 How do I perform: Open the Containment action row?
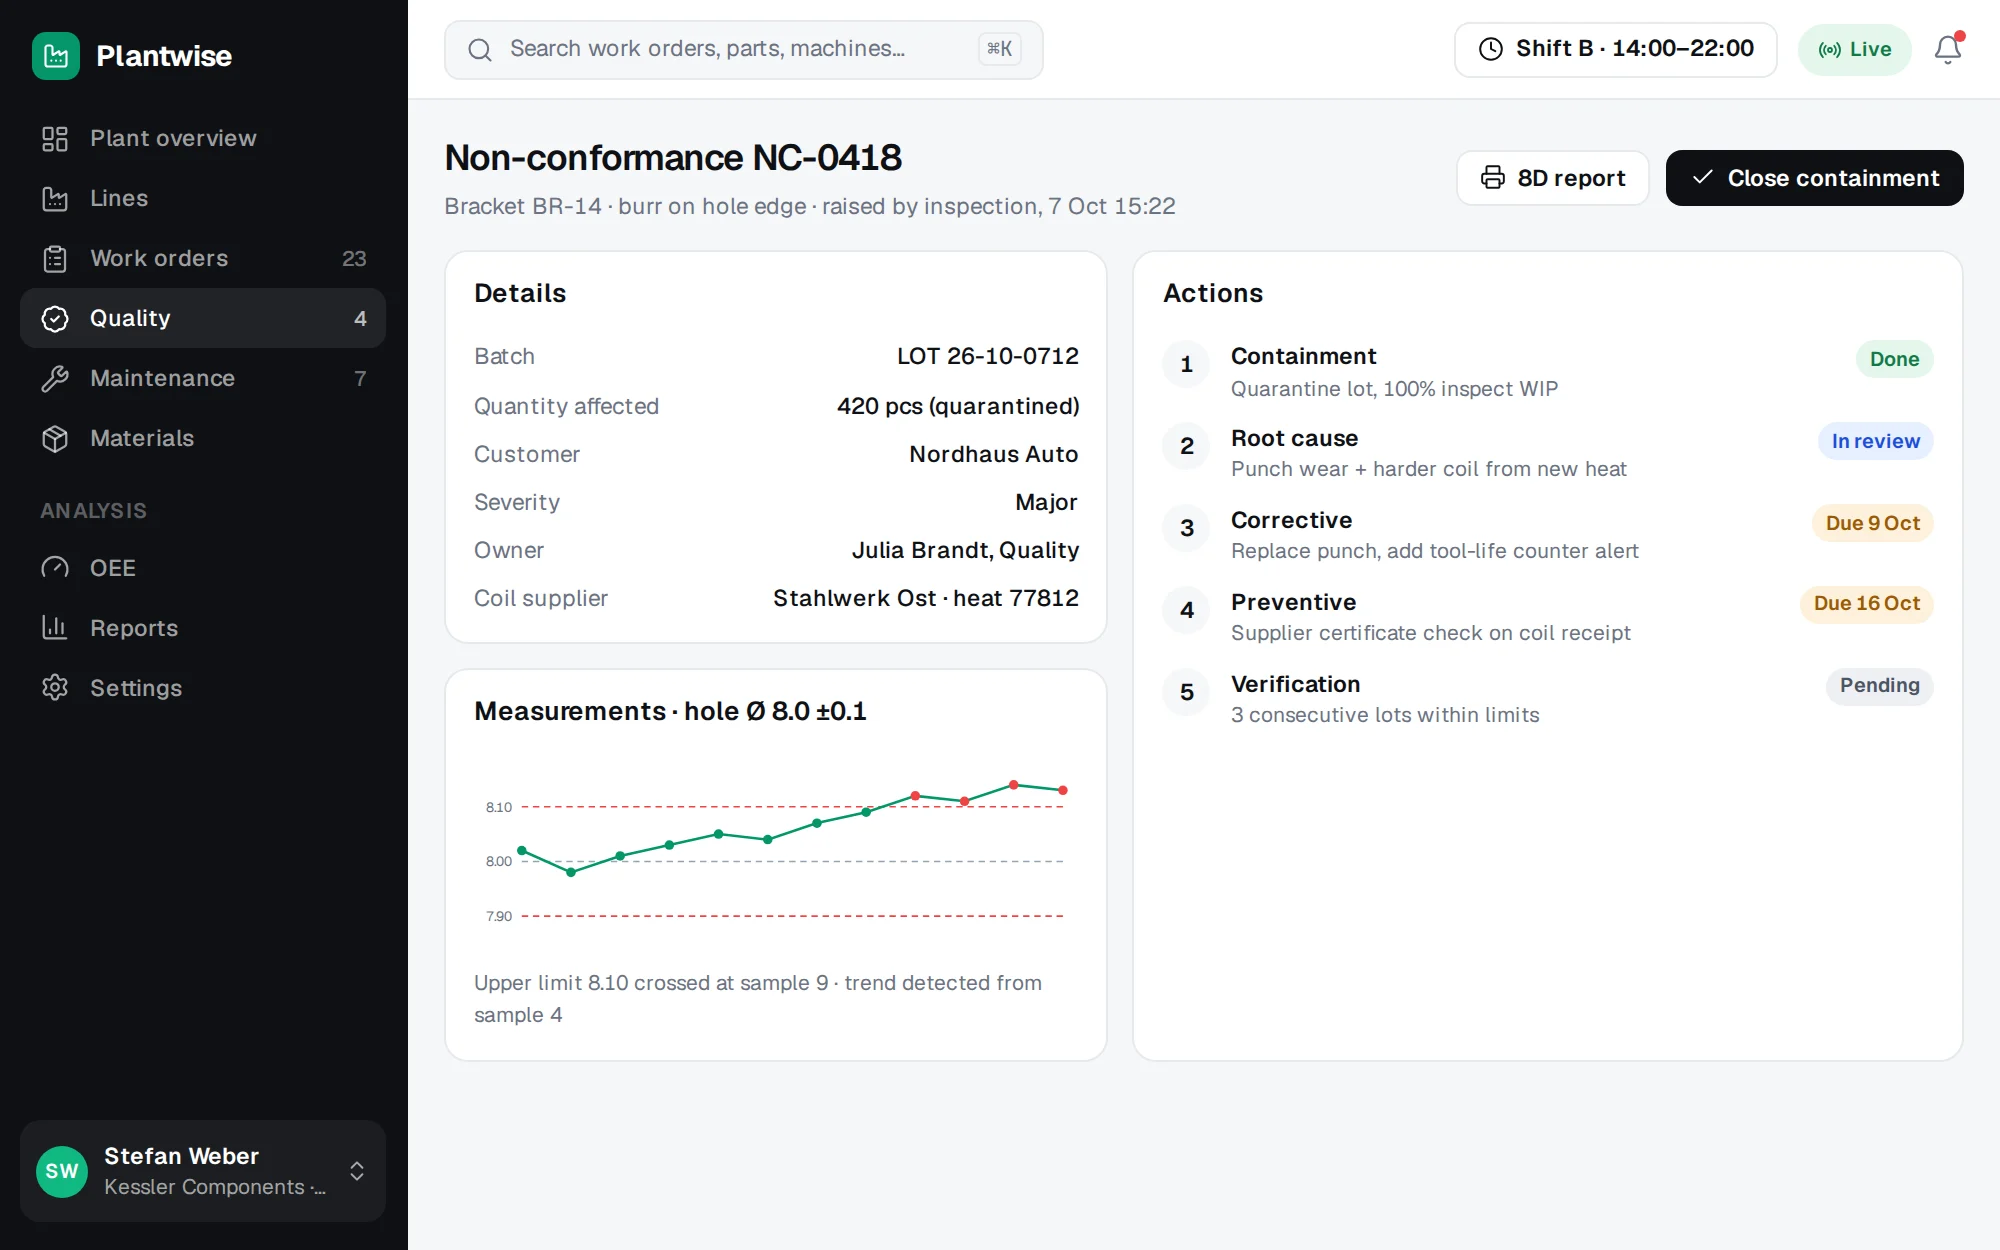(1547, 372)
